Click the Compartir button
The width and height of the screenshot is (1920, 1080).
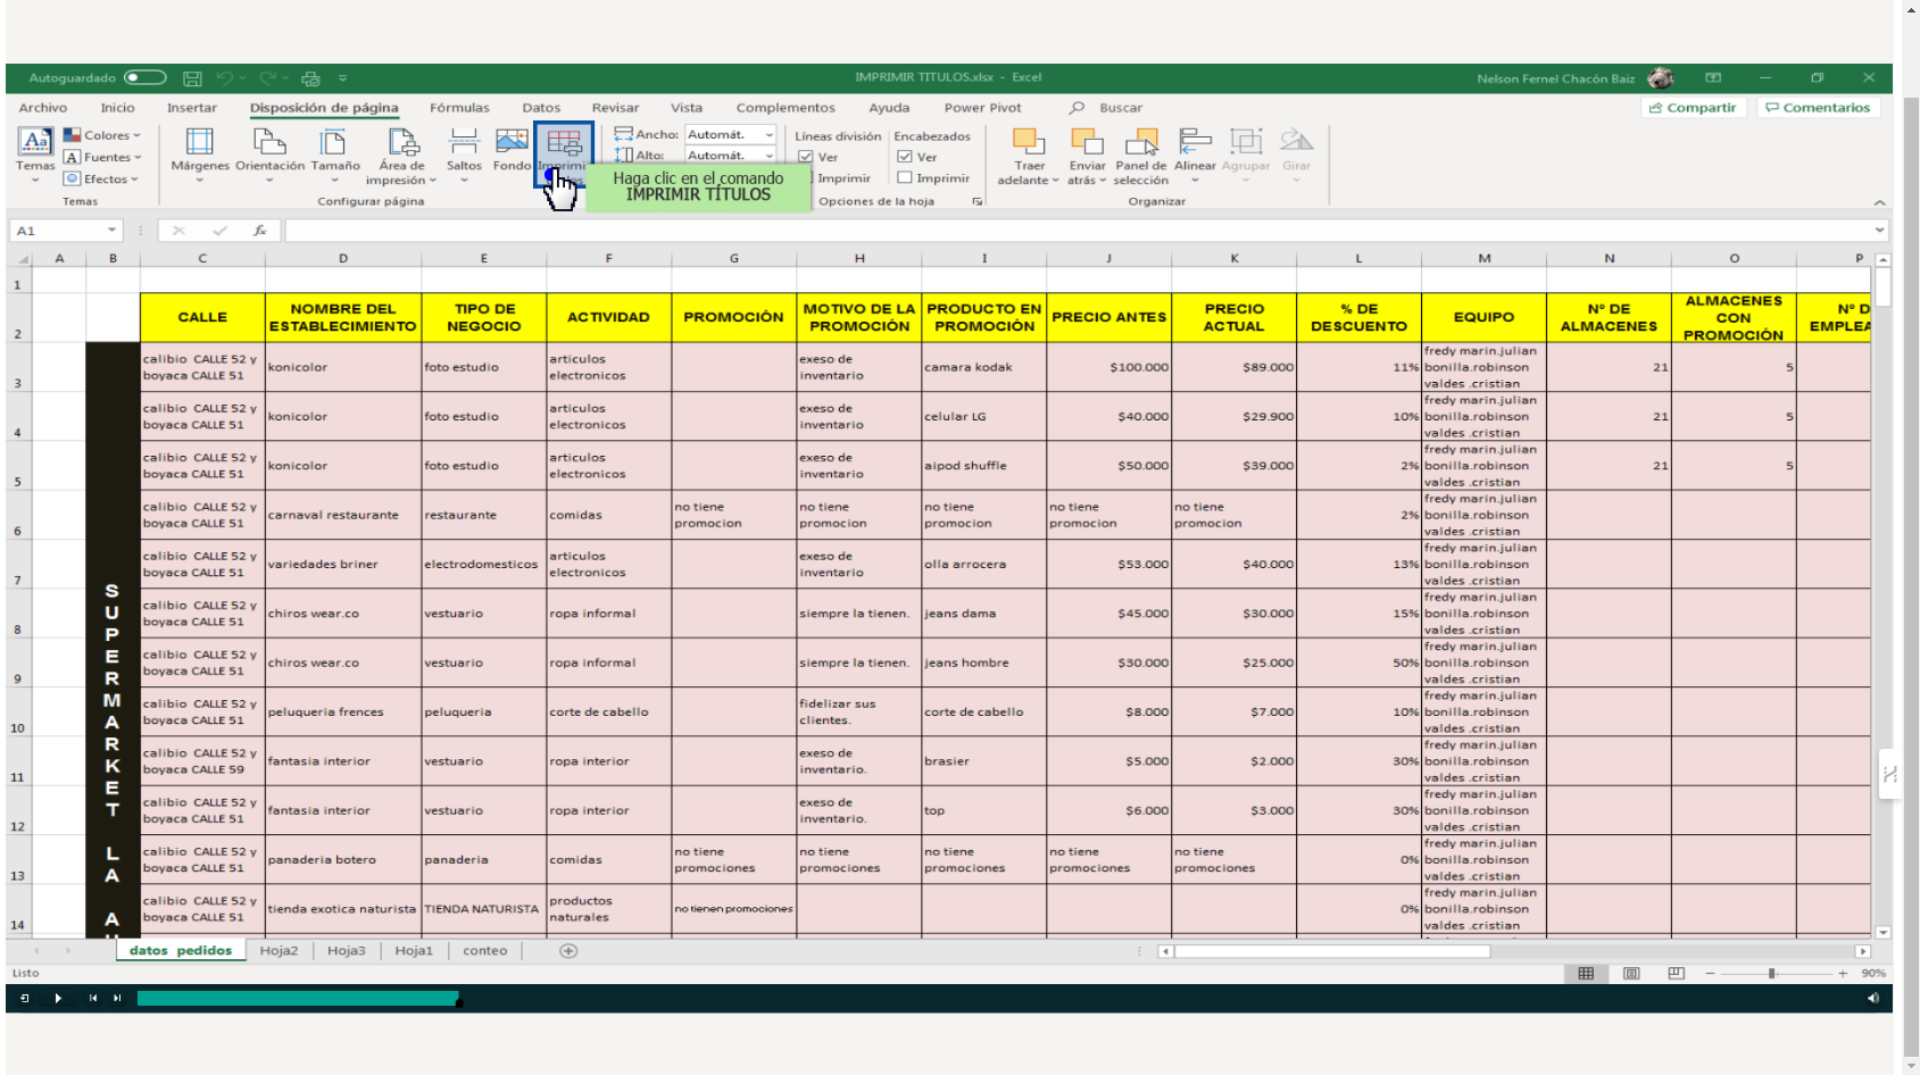[x=1692, y=108]
